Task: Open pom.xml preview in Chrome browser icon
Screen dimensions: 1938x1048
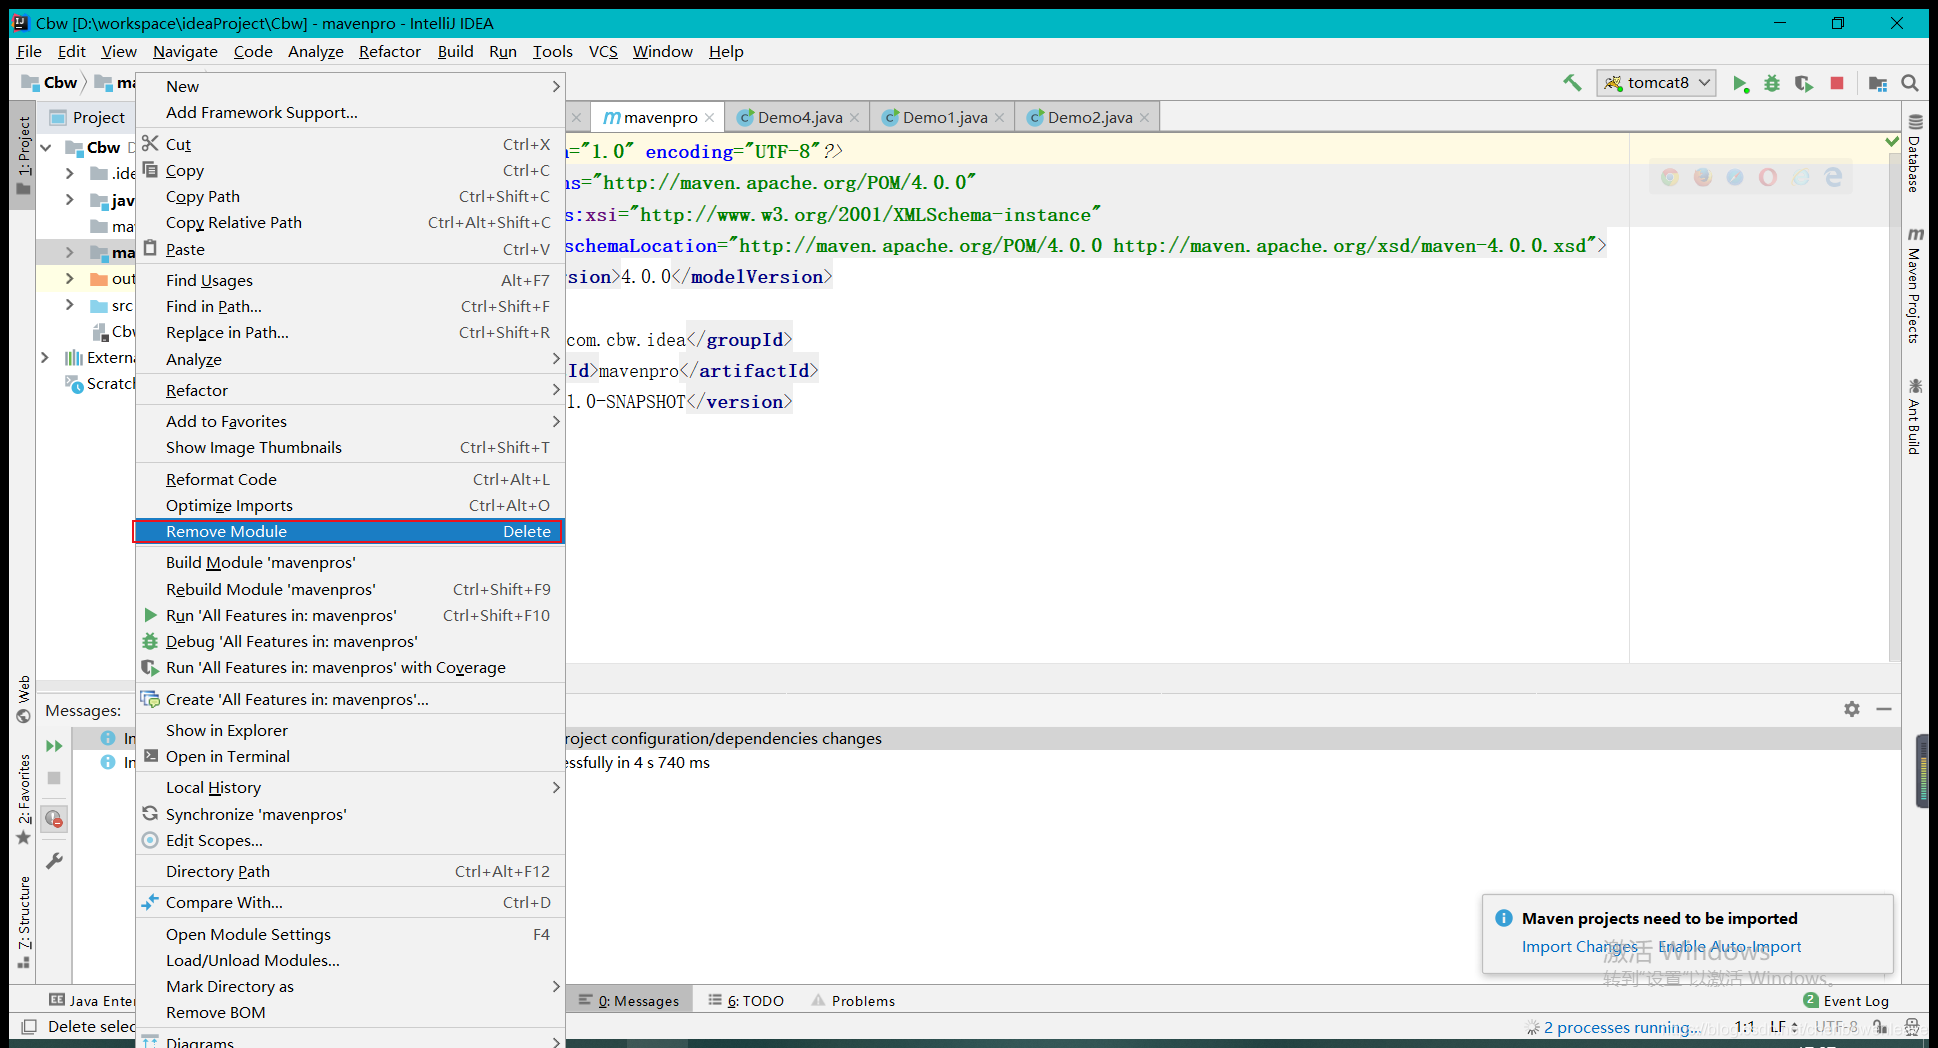Action: 1670,177
